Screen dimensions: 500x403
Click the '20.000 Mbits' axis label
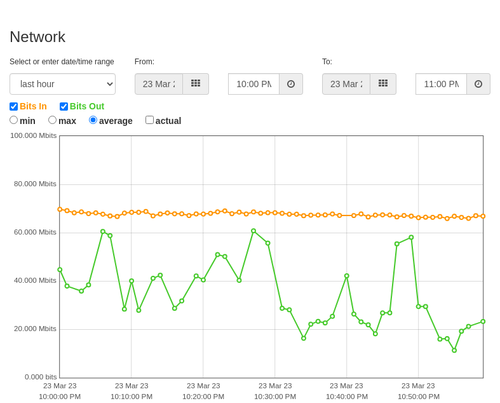pyautogui.click(x=35, y=329)
